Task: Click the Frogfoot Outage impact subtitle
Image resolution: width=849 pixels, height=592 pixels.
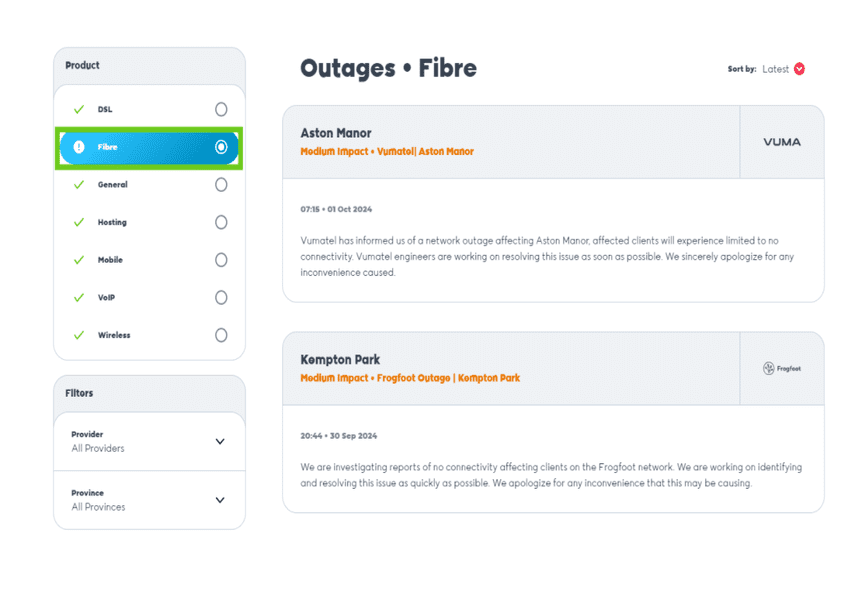Action: pyautogui.click(x=410, y=378)
